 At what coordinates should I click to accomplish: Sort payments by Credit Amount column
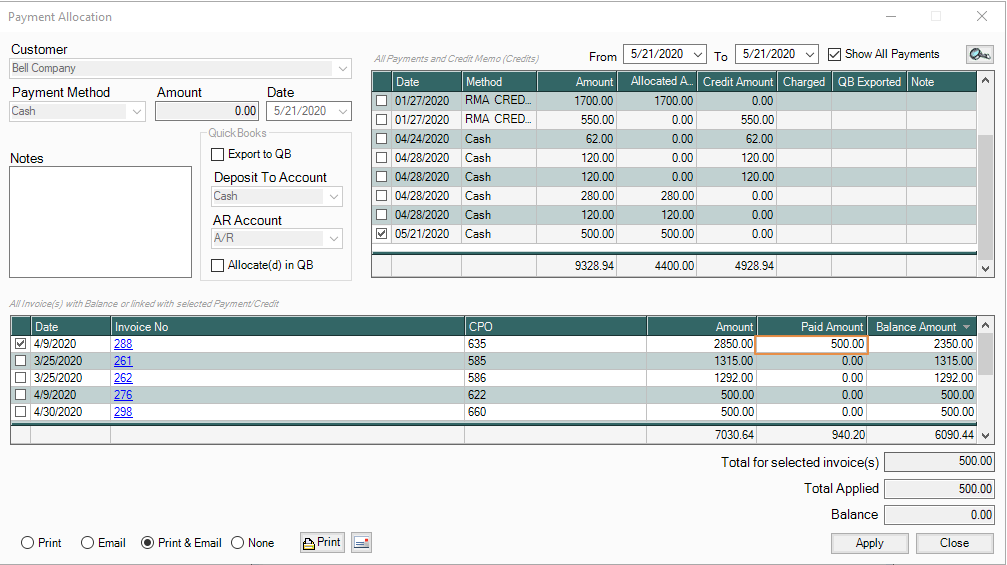click(736, 82)
